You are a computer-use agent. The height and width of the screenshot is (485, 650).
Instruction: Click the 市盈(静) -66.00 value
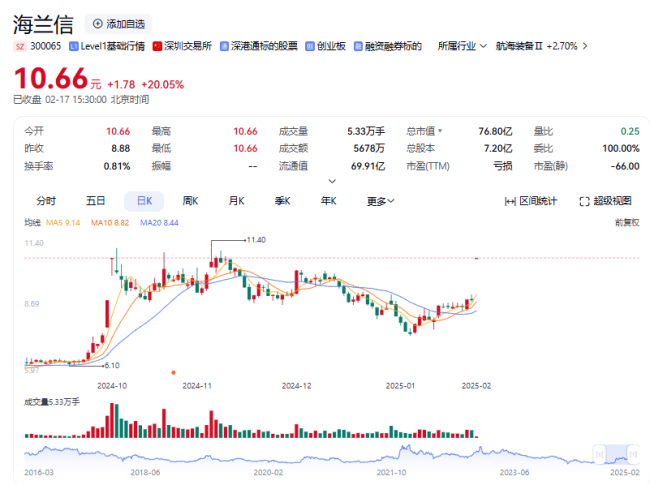625,166
